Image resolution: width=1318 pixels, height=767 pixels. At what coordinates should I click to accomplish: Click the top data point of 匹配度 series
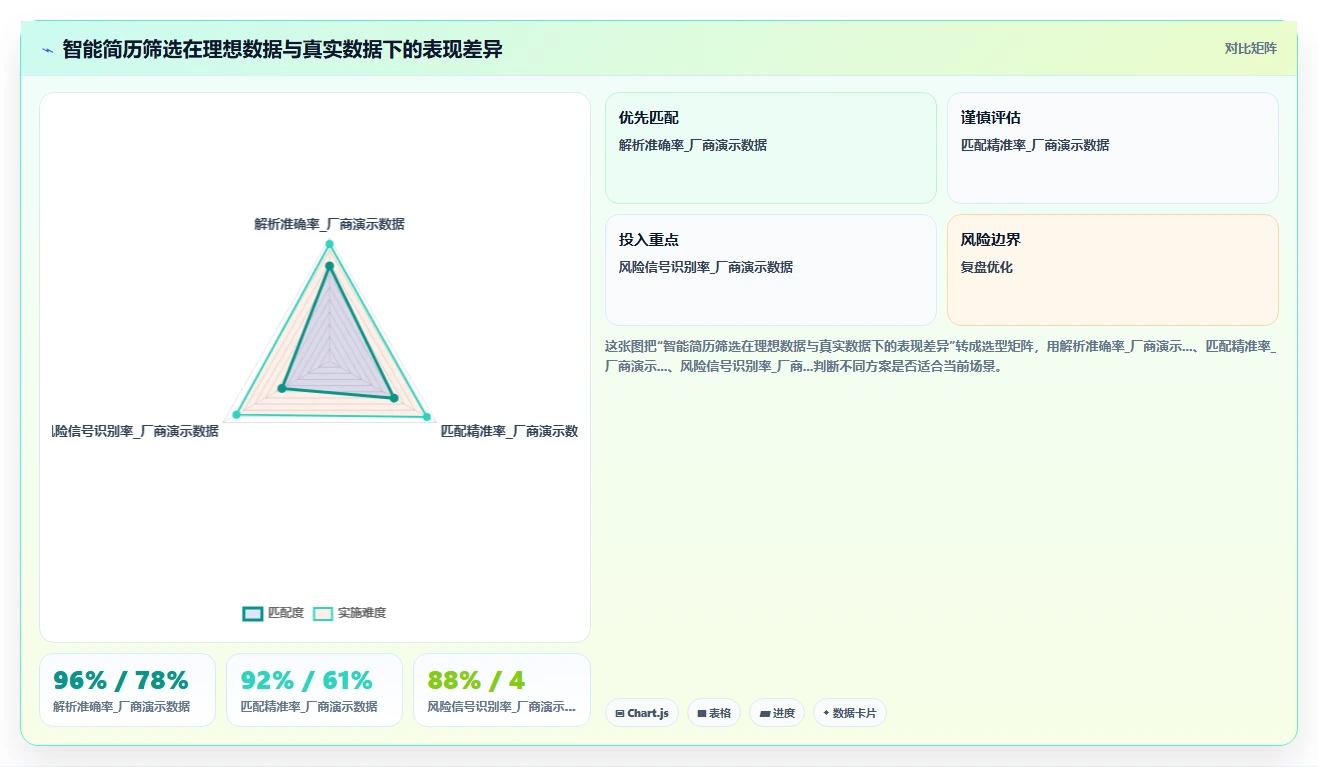click(329, 266)
